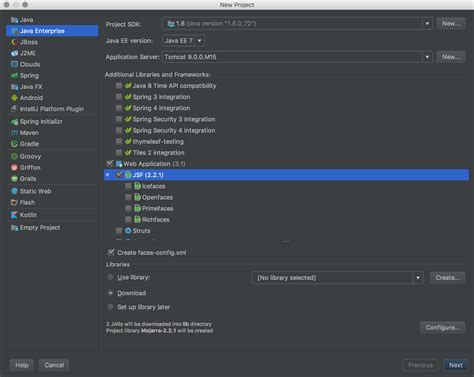Select the Use library radio button
Screen dimensions: 474x377
point(110,277)
